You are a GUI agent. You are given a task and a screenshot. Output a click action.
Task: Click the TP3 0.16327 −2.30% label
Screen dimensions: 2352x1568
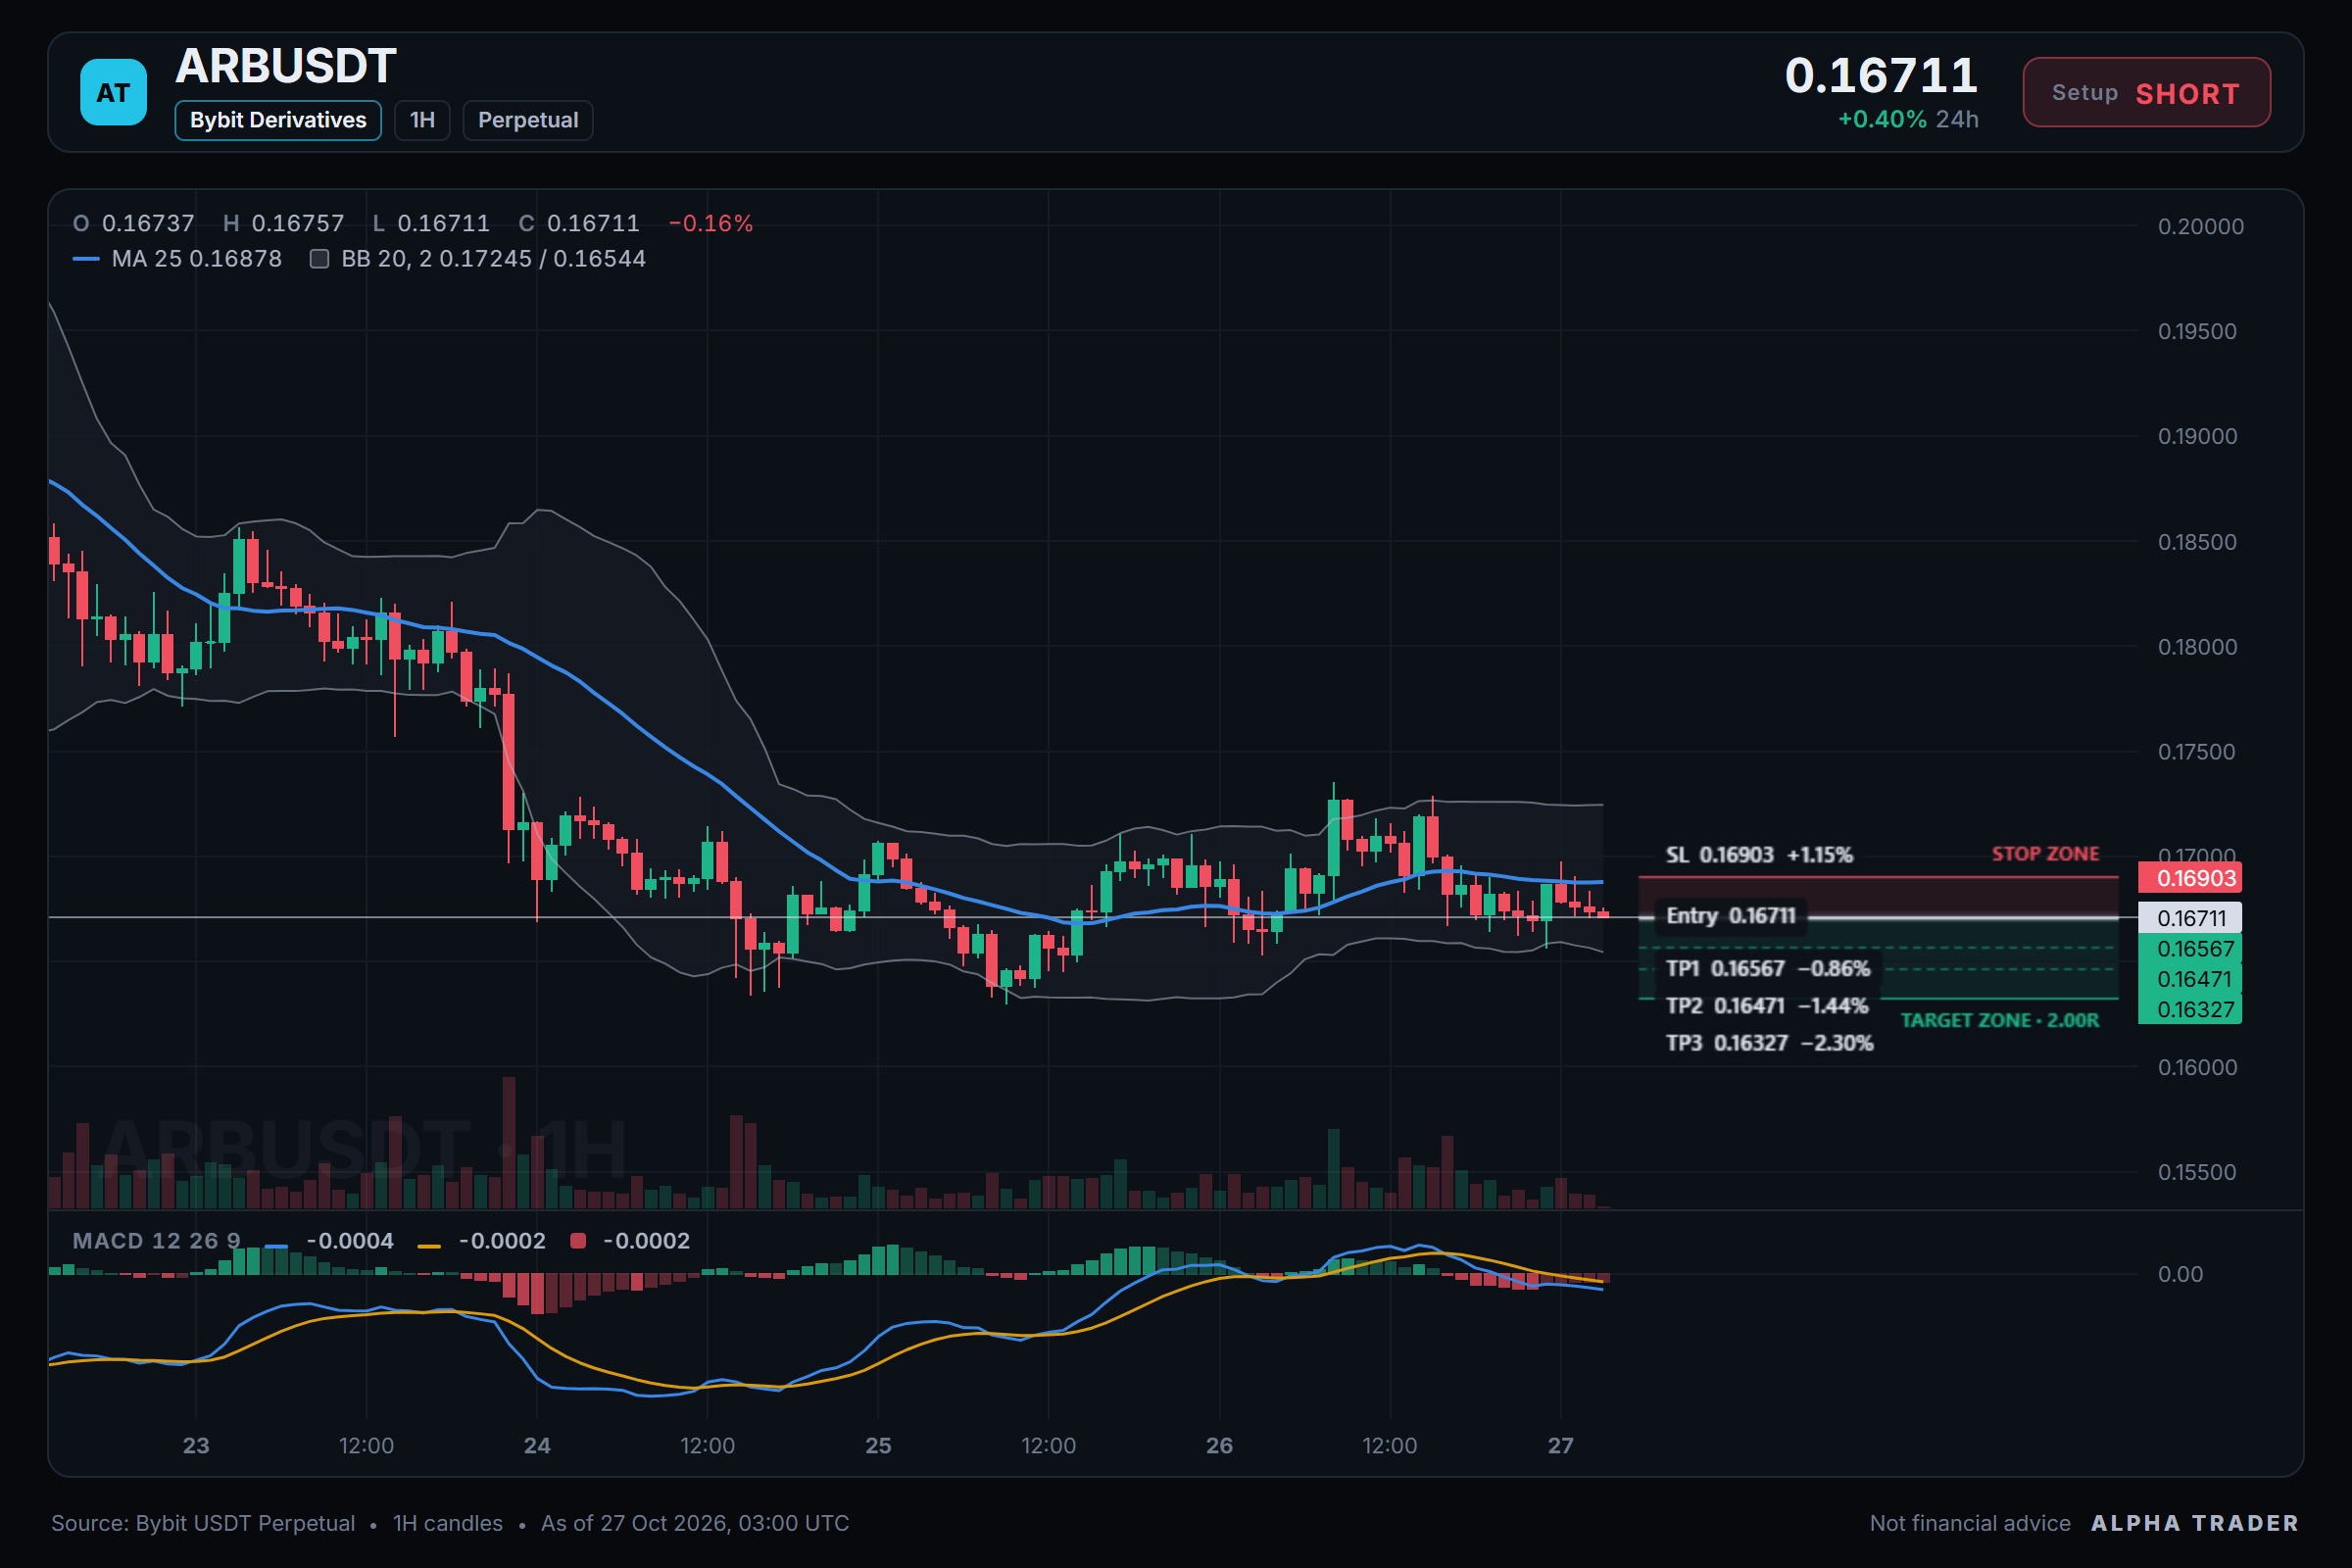1769,1043
